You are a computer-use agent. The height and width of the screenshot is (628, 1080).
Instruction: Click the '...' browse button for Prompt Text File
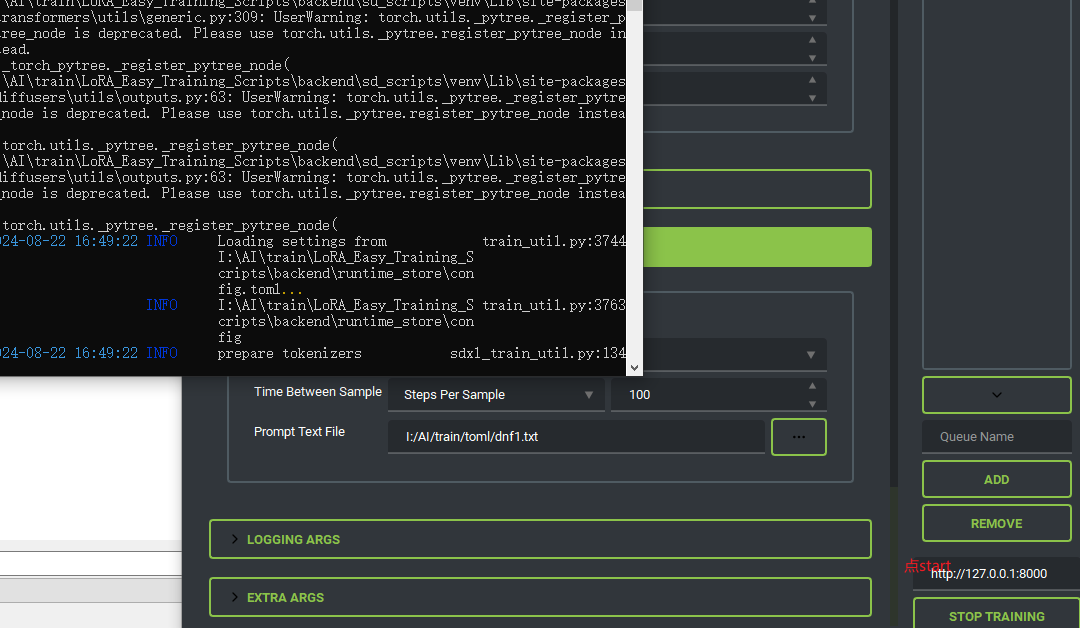[798, 437]
